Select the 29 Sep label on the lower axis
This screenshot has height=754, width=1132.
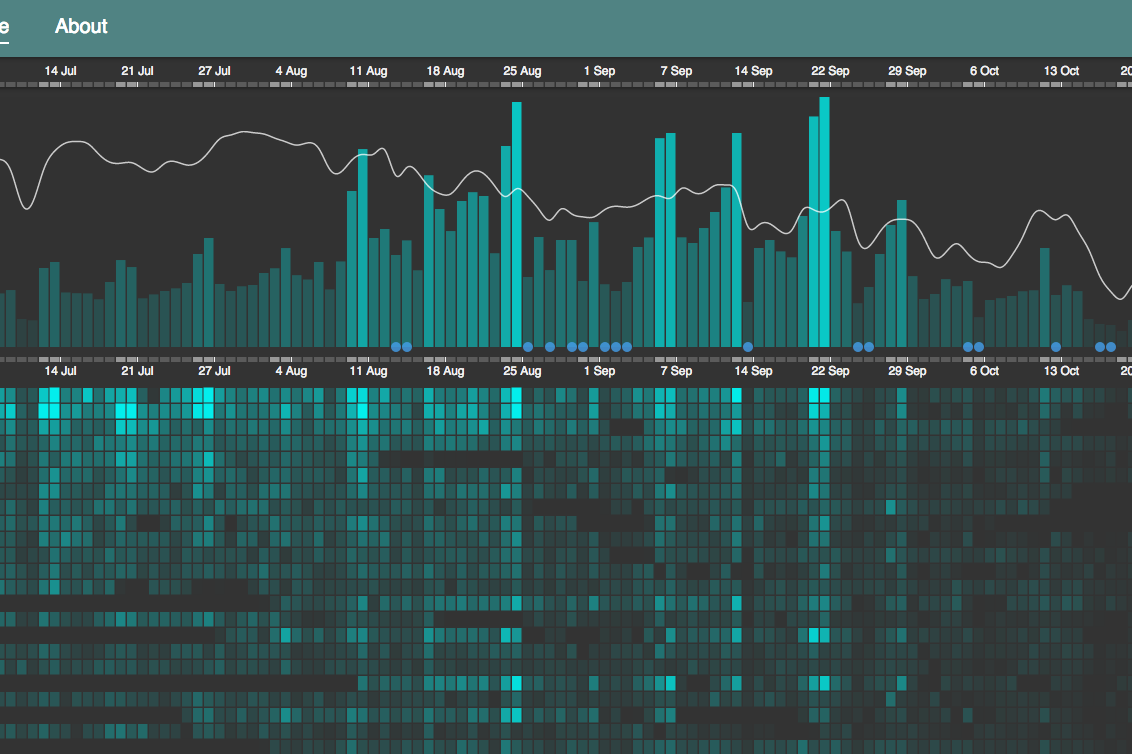pos(907,371)
